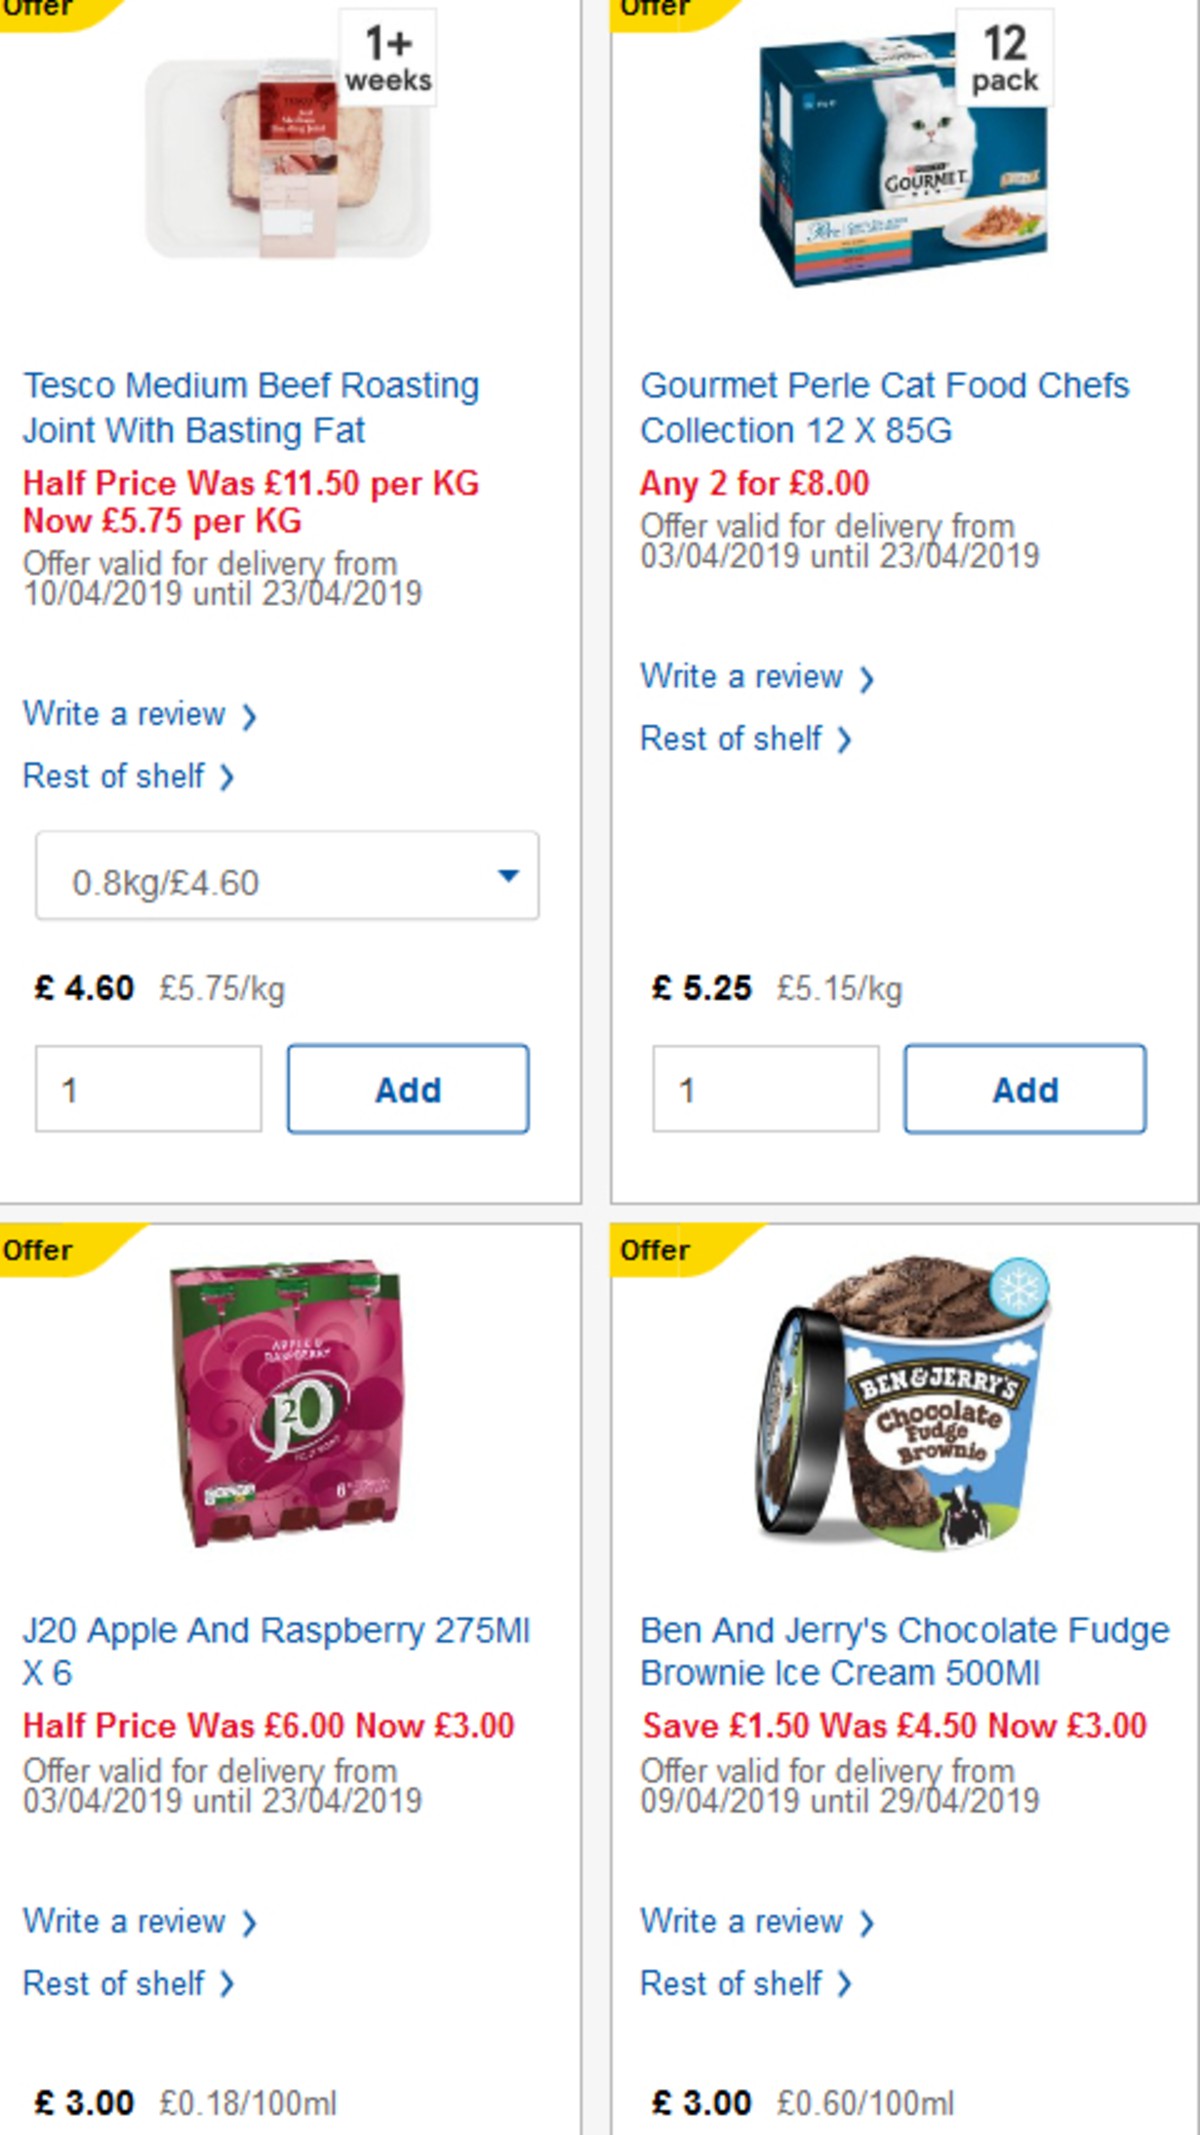
Task: Click the 1+ weeks badge on beef joint image
Action: 388,62
